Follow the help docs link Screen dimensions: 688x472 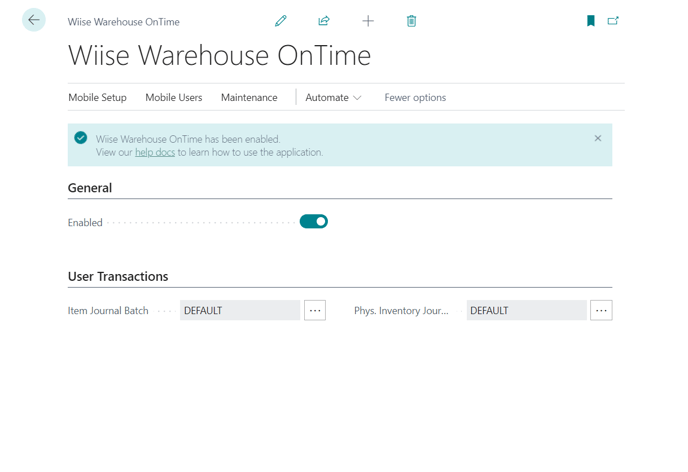(155, 152)
